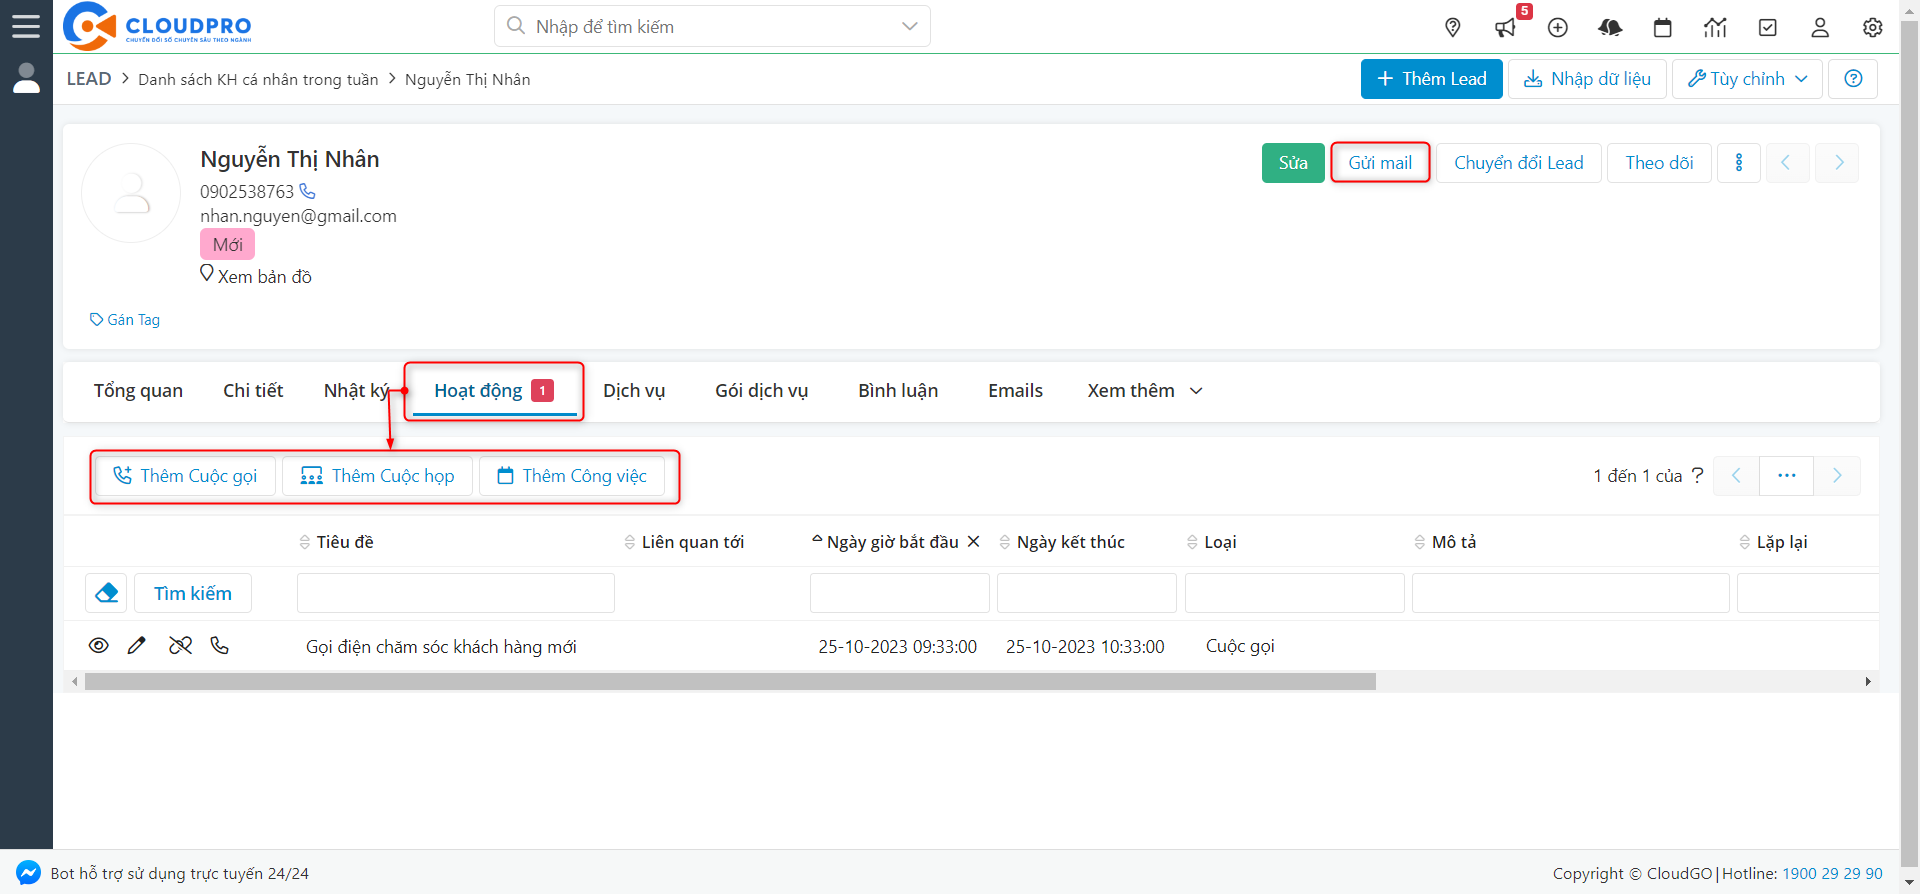Click the hotline number 1900 29 29 90
Screen dimensions: 1920x894
[1832, 873]
